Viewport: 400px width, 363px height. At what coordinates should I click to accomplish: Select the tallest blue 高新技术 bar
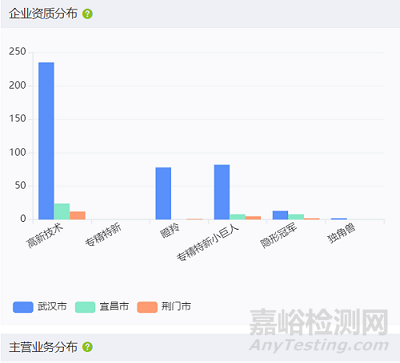click(x=46, y=141)
